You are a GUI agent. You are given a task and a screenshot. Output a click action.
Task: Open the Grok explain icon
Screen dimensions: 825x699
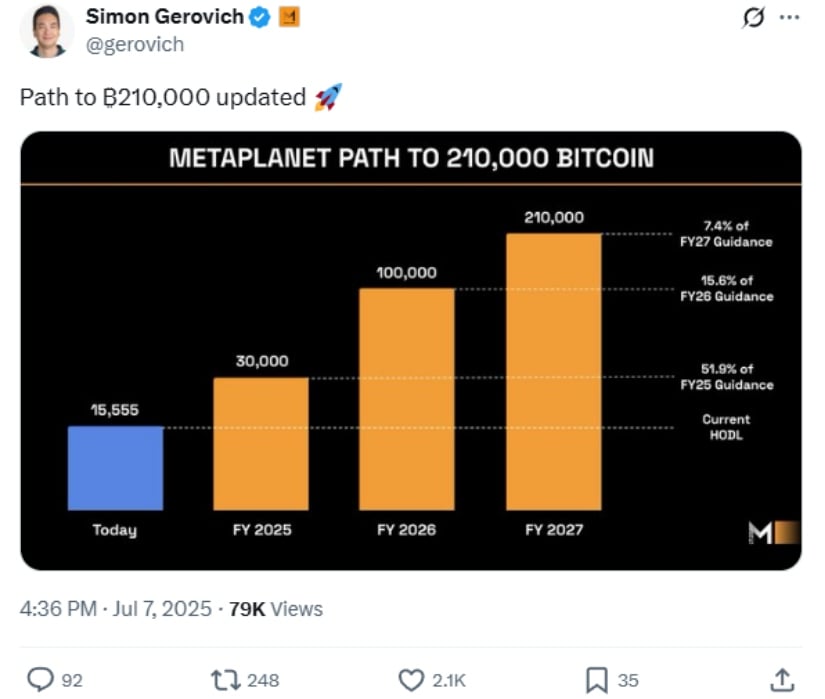[753, 18]
